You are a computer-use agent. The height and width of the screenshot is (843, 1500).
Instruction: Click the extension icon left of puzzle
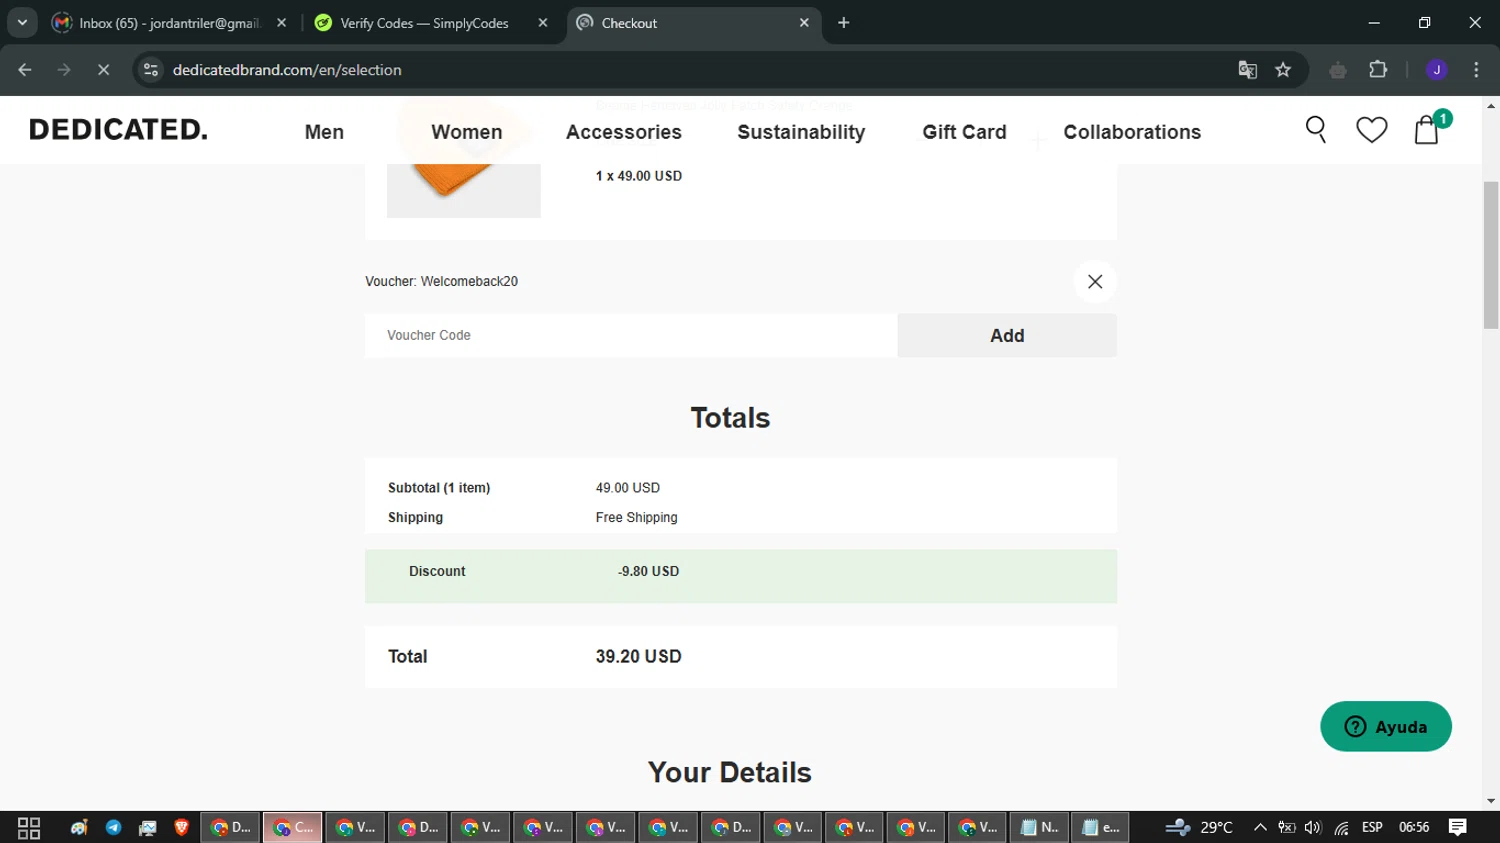1338,70
